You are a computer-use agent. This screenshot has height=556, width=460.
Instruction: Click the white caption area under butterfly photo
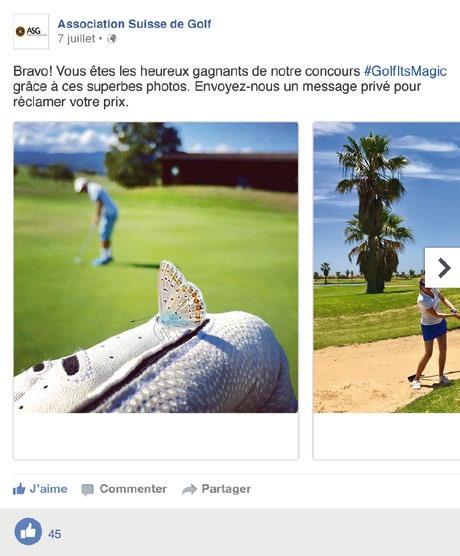tap(156, 436)
